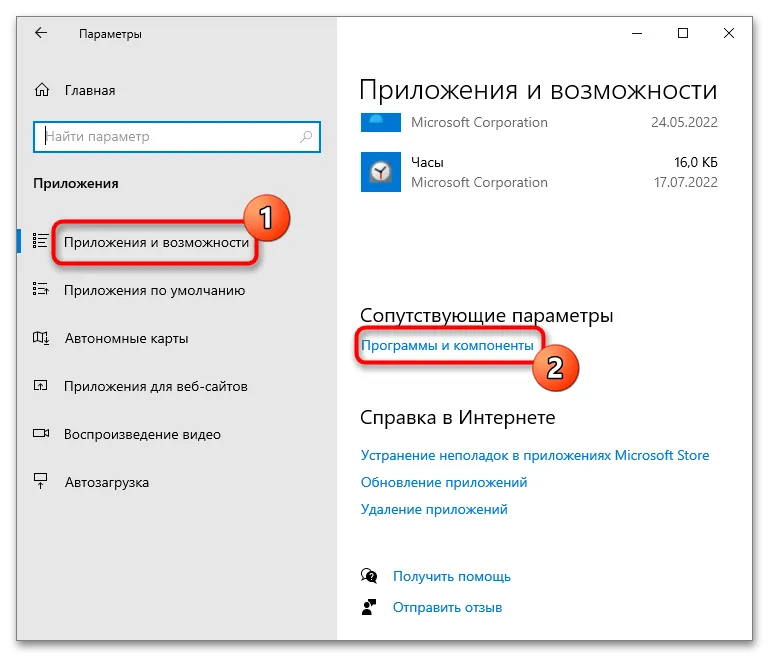
Task: Click the Воспроизведение видео camera icon
Action: click(41, 434)
